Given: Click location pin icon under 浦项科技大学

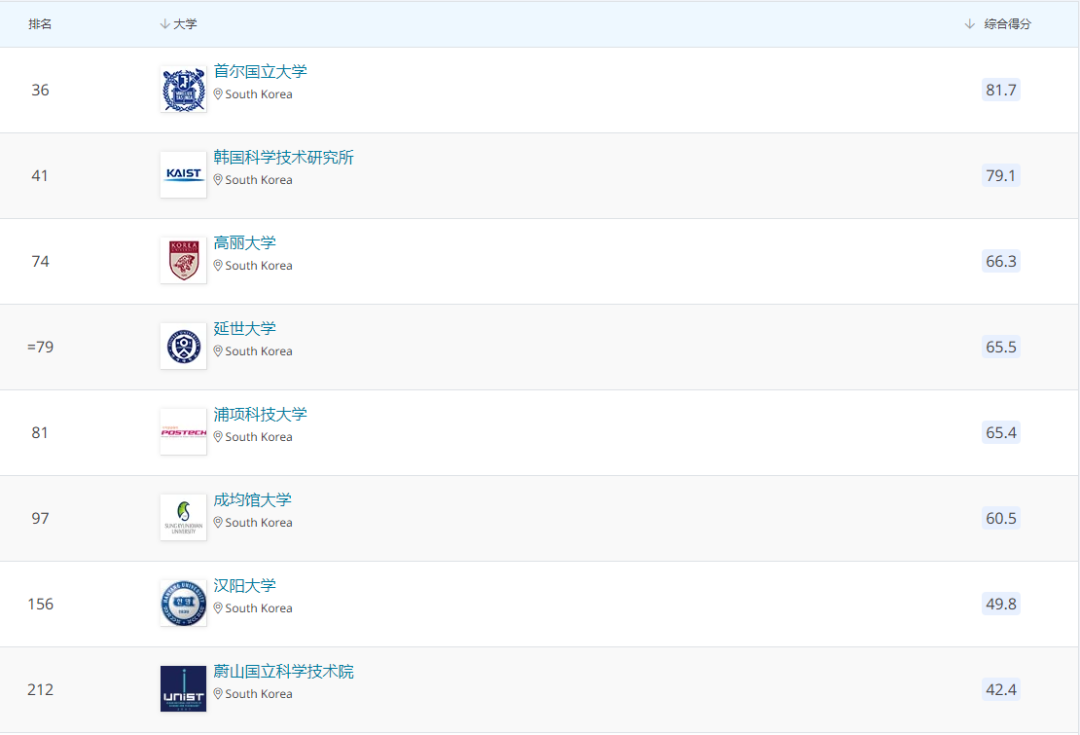Looking at the screenshot, I should coord(218,437).
